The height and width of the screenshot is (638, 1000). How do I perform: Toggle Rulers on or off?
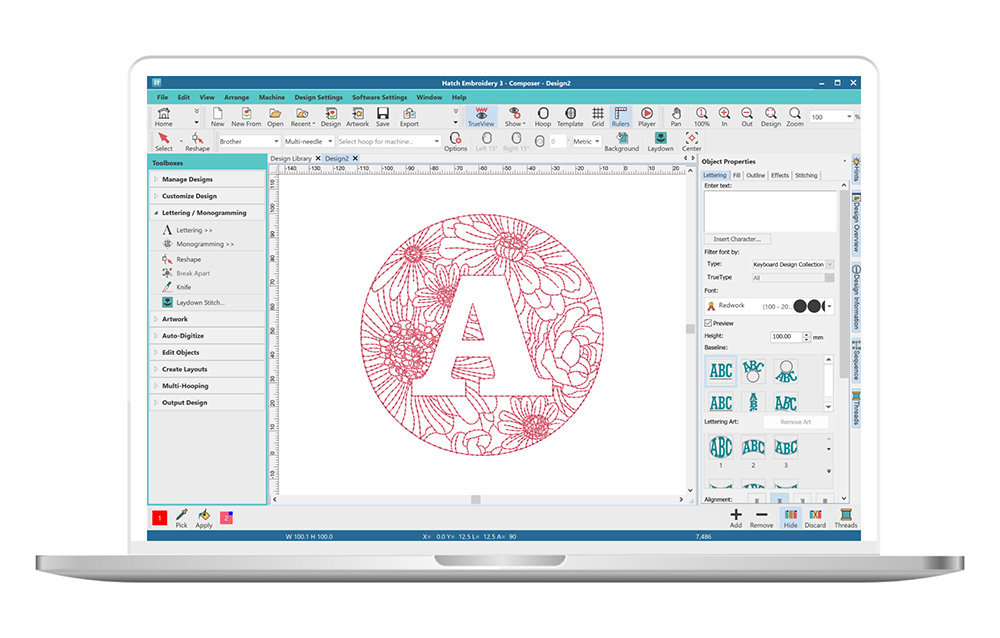coord(621,115)
